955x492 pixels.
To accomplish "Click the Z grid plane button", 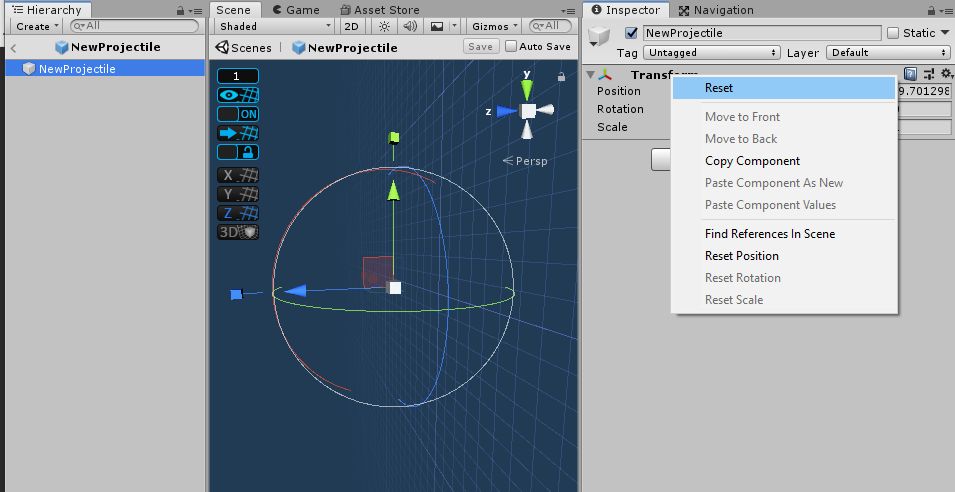I will coord(238,213).
